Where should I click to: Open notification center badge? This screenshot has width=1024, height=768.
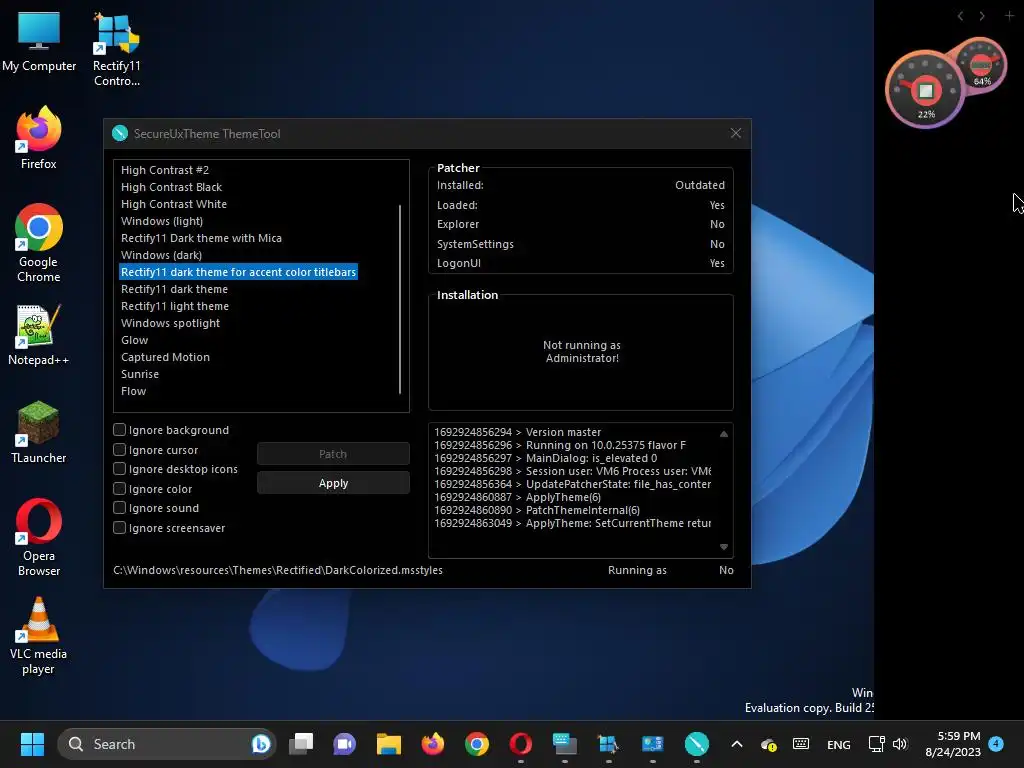pos(996,744)
